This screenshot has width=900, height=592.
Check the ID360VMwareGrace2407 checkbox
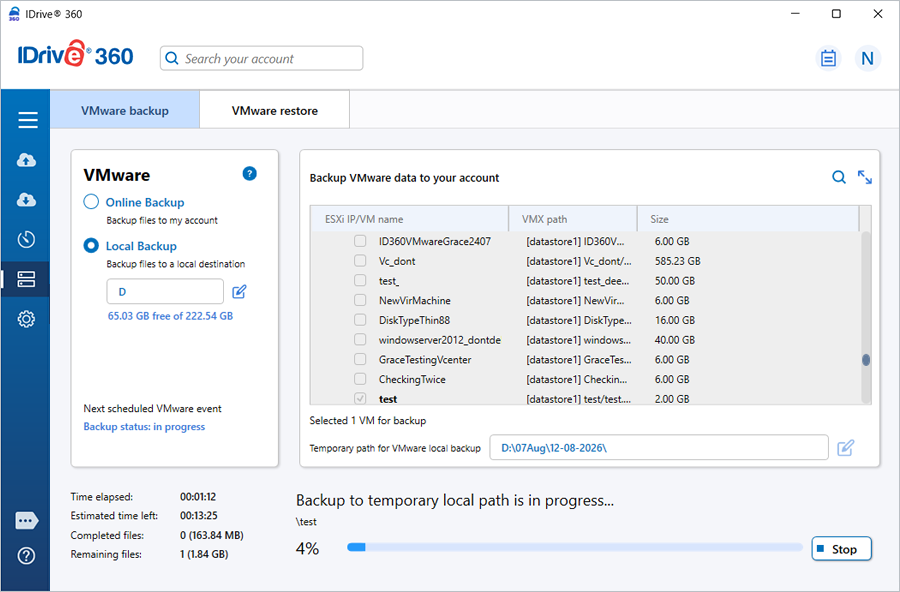(x=360, y=241)
